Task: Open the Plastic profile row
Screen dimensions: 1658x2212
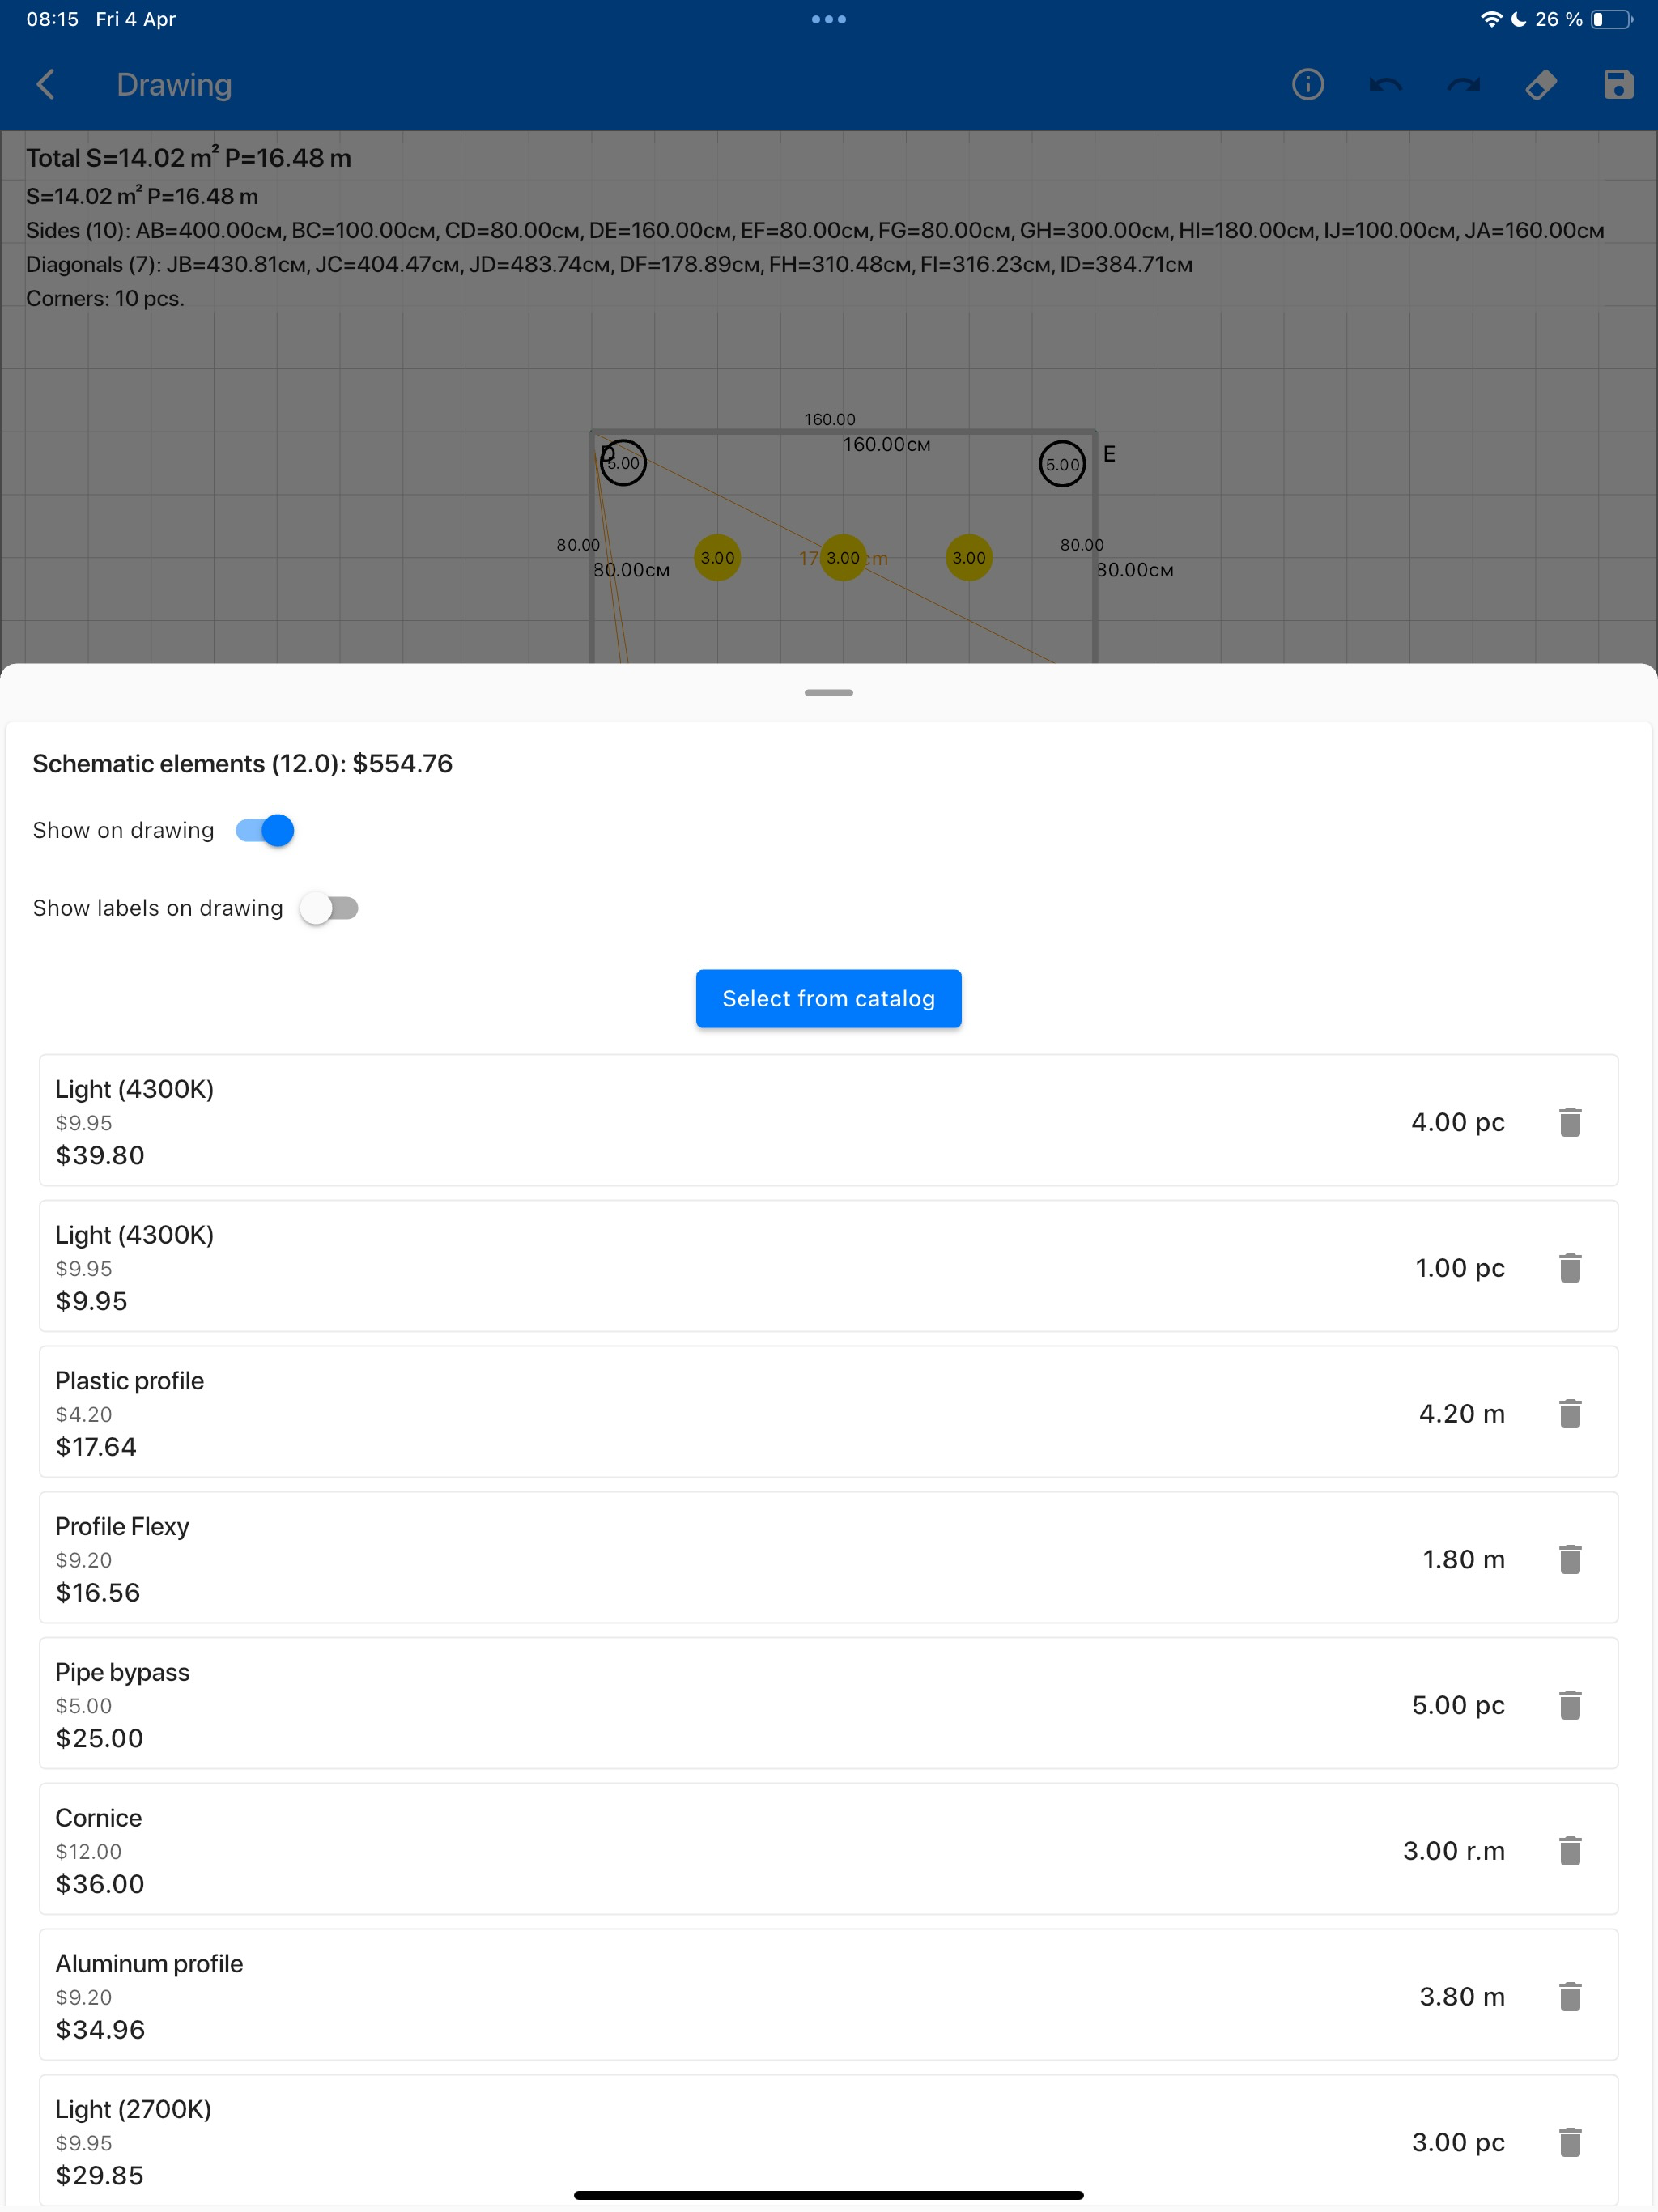Action: (829, 1412)
